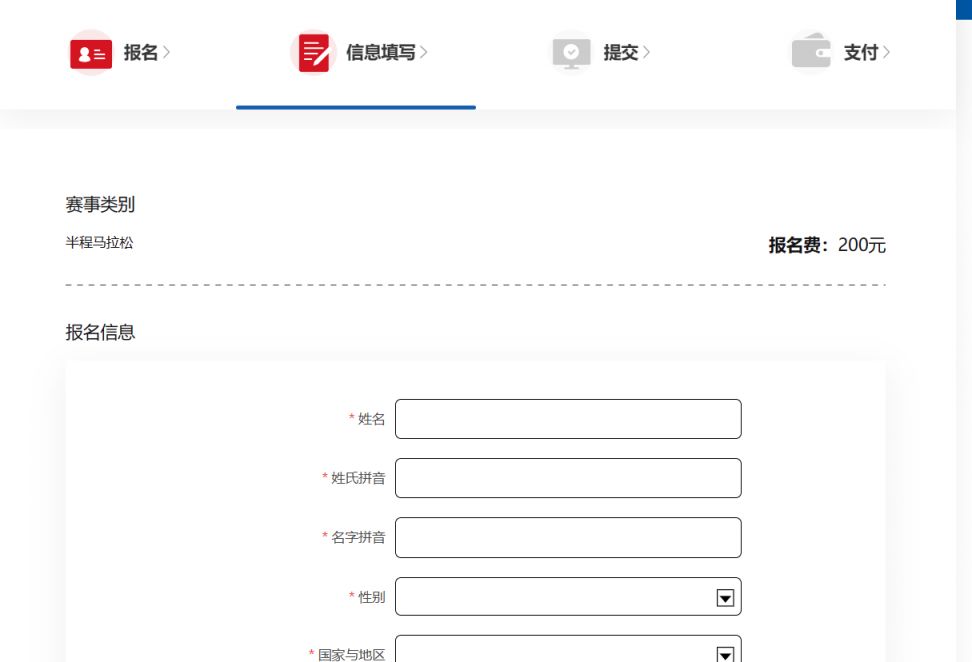Click the chevron next to 提交
The height and width of the screenshot is (662, 972).
coord(647,53)
